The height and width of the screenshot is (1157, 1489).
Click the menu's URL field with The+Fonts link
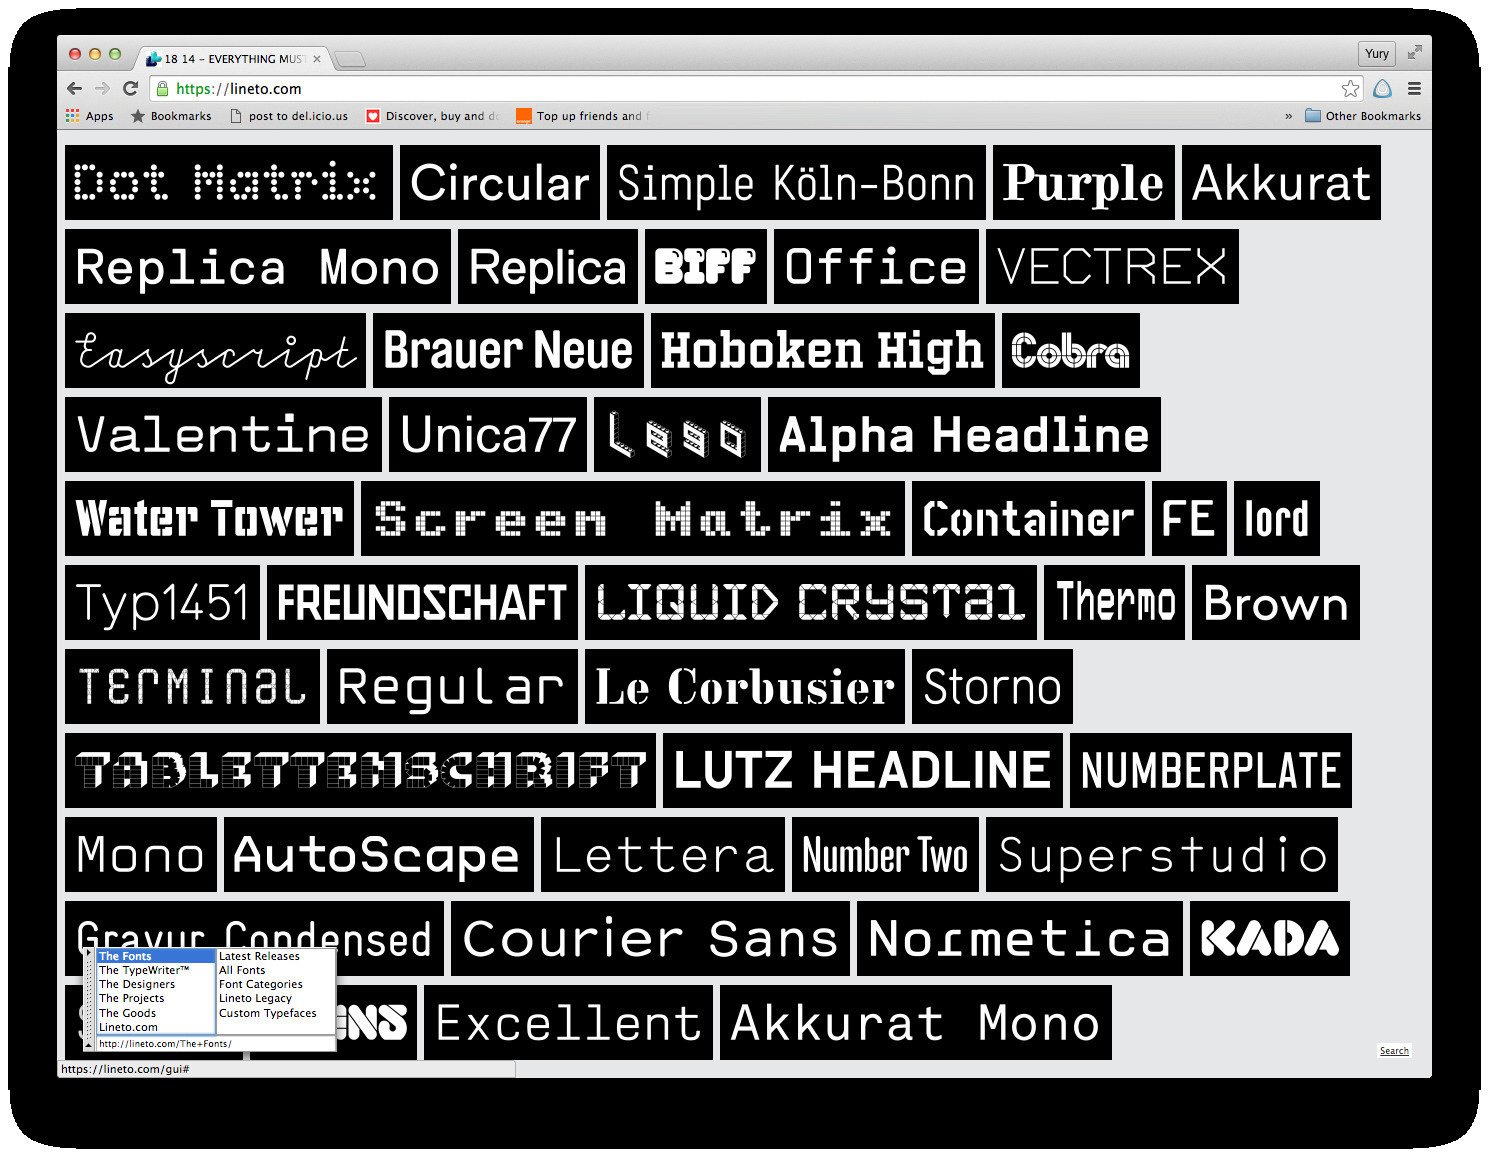click(214, 1043)
